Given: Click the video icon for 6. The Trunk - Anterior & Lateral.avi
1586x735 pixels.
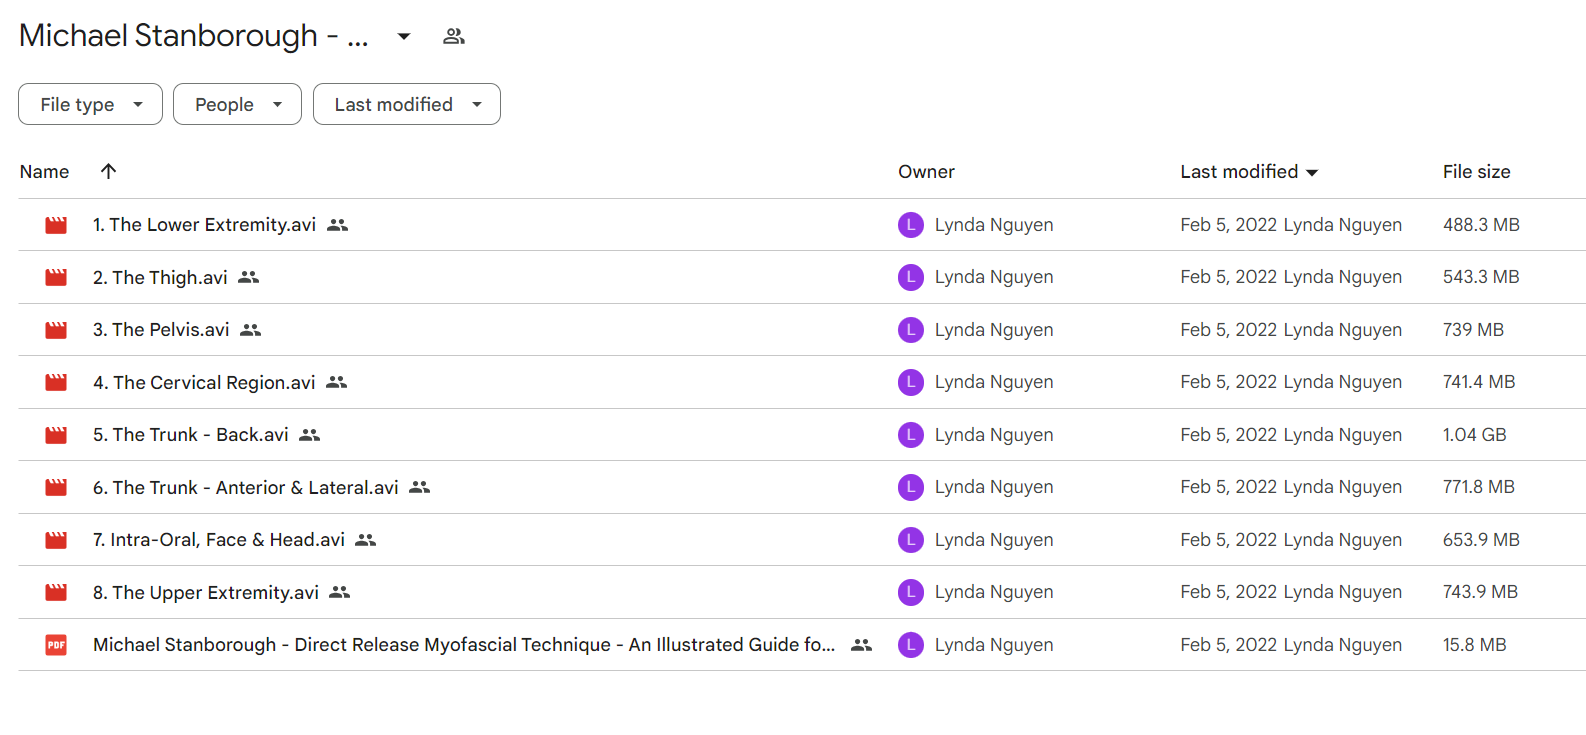Looking at the screenshot, I should coord(56,487).
